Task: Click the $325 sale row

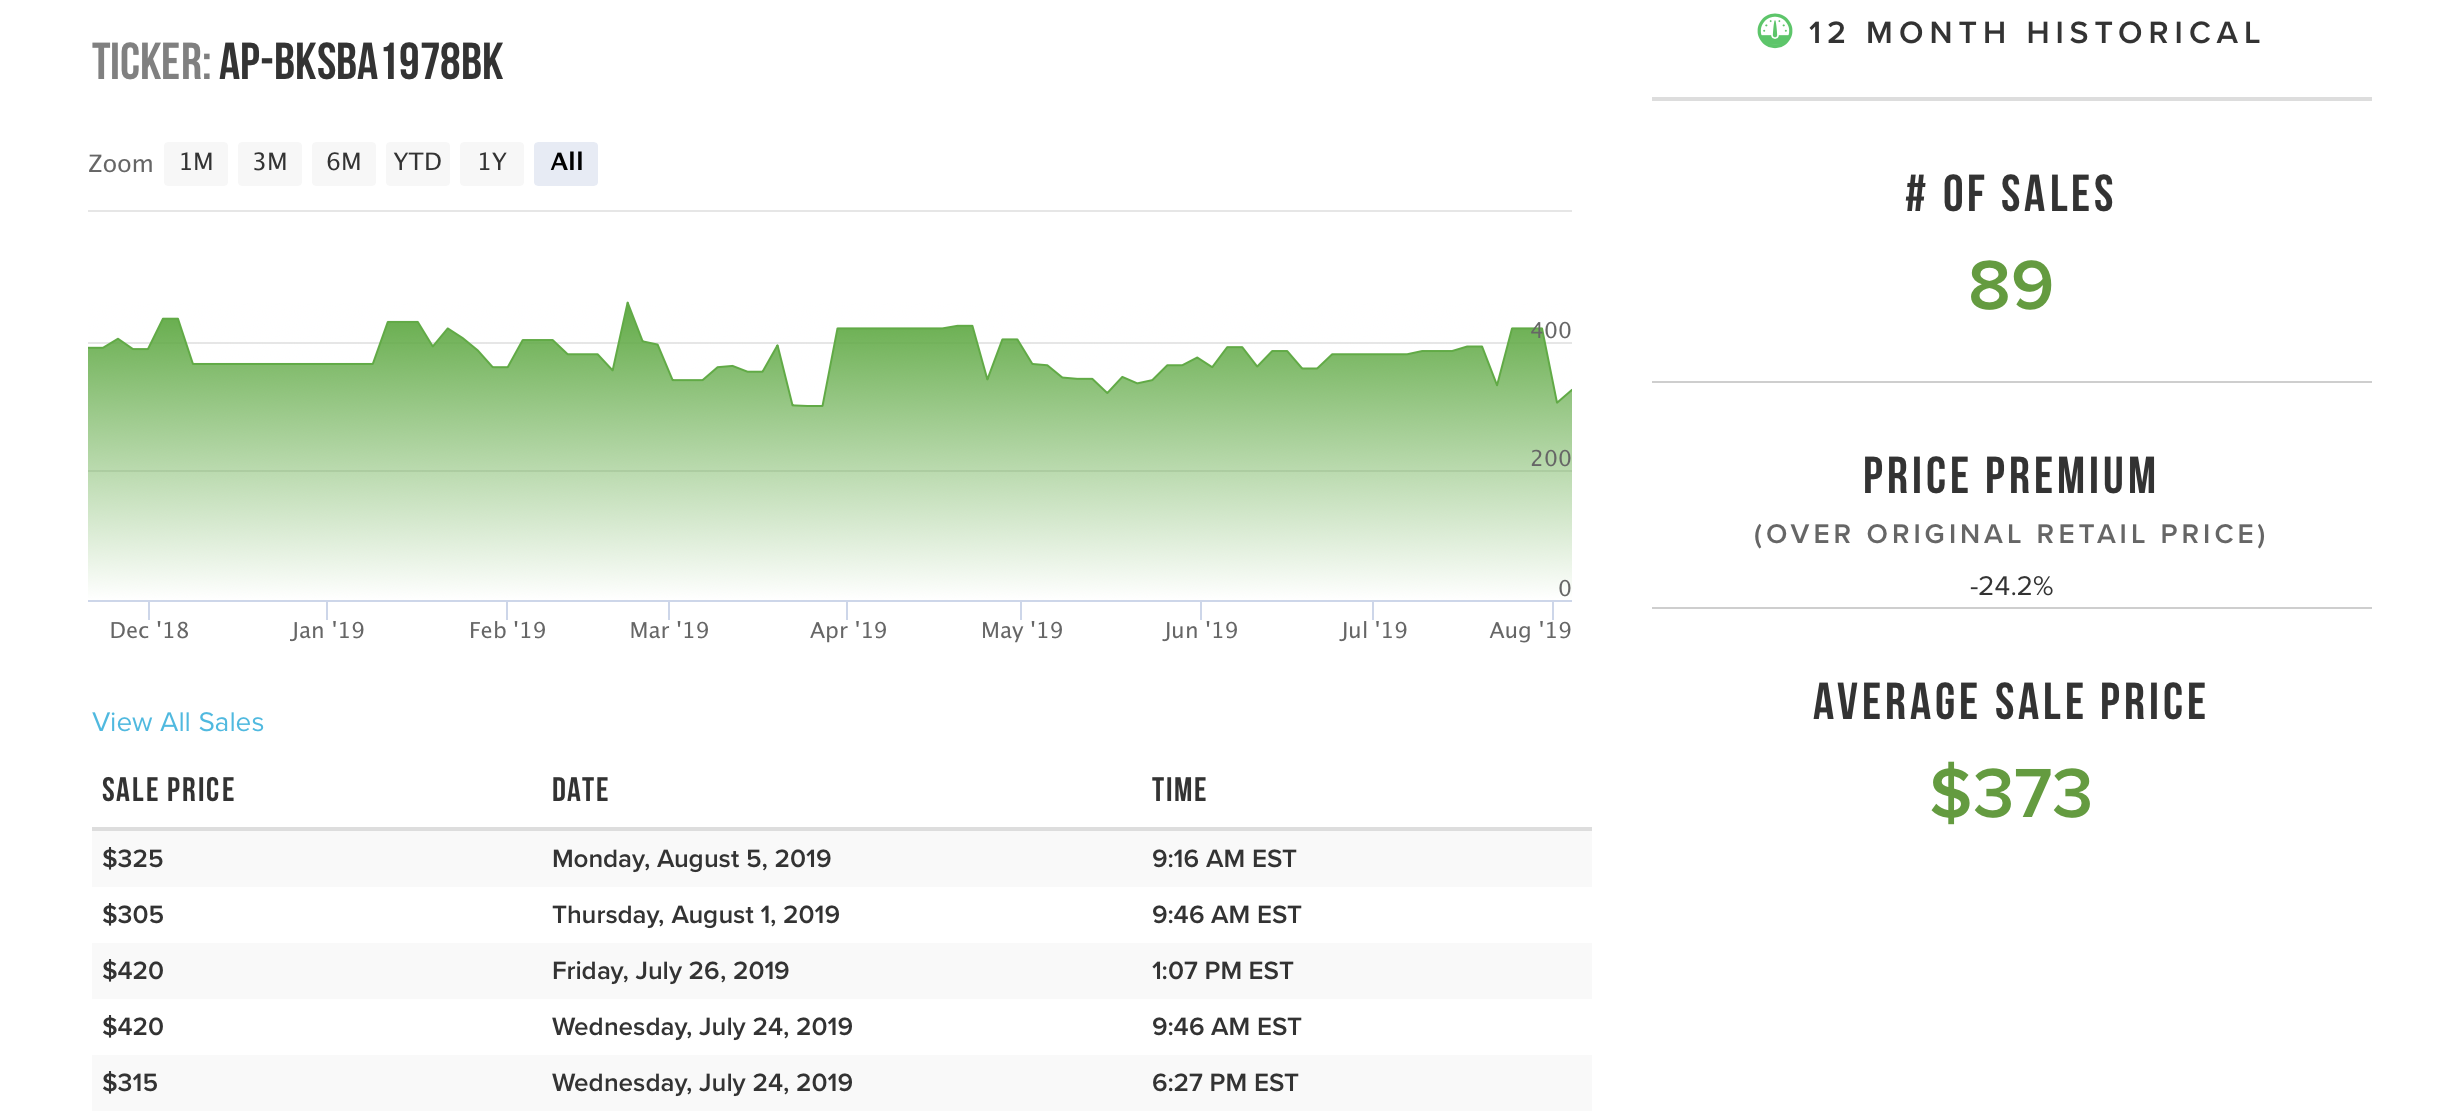Action: click(x=133, y=859)
